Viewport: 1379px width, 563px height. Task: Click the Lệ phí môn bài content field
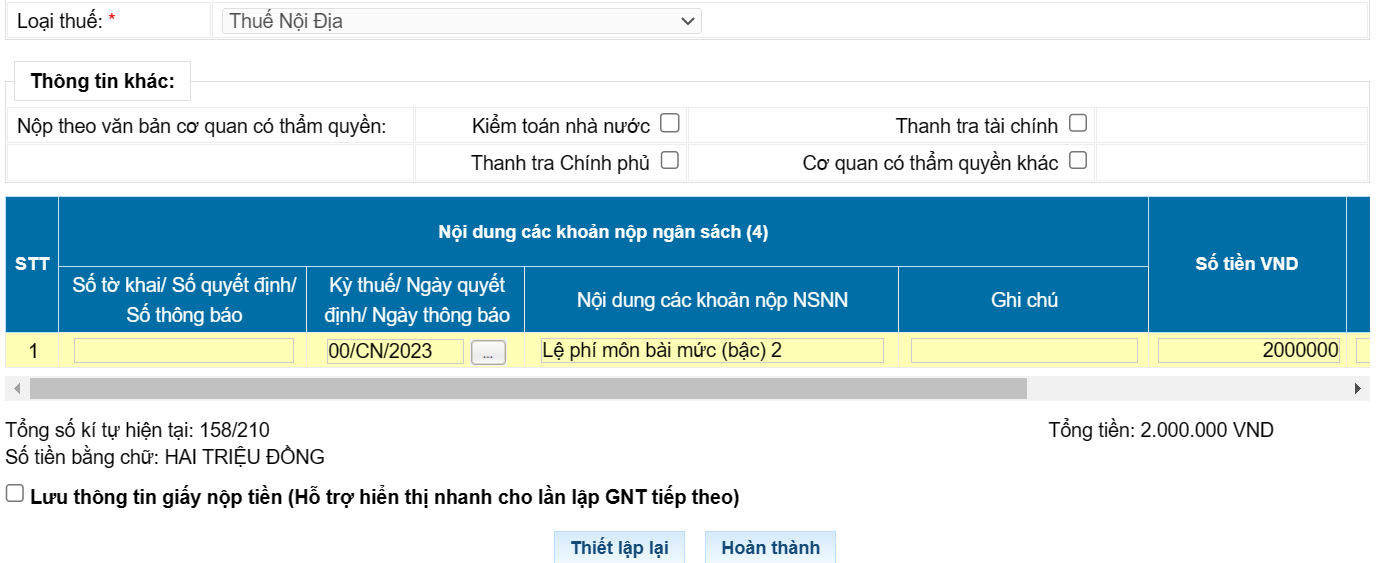[x=712, y=350]
